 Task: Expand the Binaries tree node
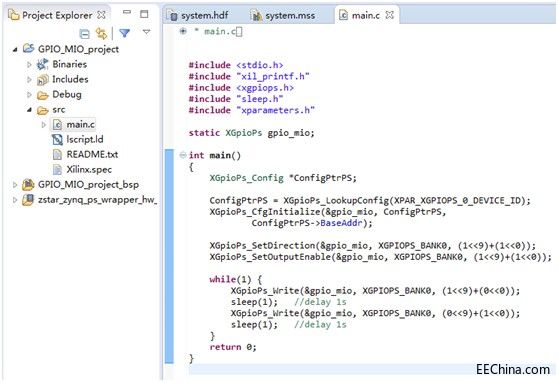click(30, 64)
